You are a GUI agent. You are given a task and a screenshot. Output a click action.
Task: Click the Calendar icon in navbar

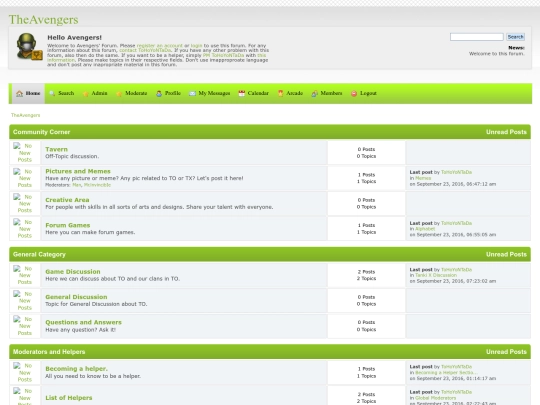click(x=241, y=93)
